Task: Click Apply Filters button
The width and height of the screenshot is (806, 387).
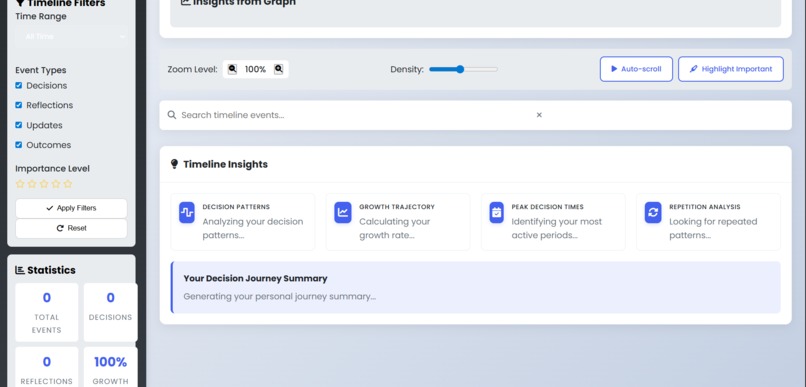Action: pos(71,208)
